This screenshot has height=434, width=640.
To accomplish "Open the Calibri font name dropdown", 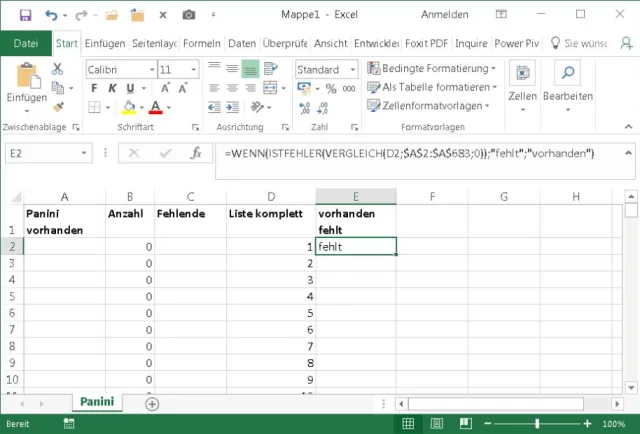I will click(x=151, y=70).
